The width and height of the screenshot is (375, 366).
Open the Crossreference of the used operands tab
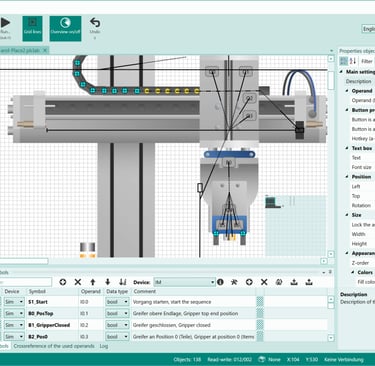[54, 346]
